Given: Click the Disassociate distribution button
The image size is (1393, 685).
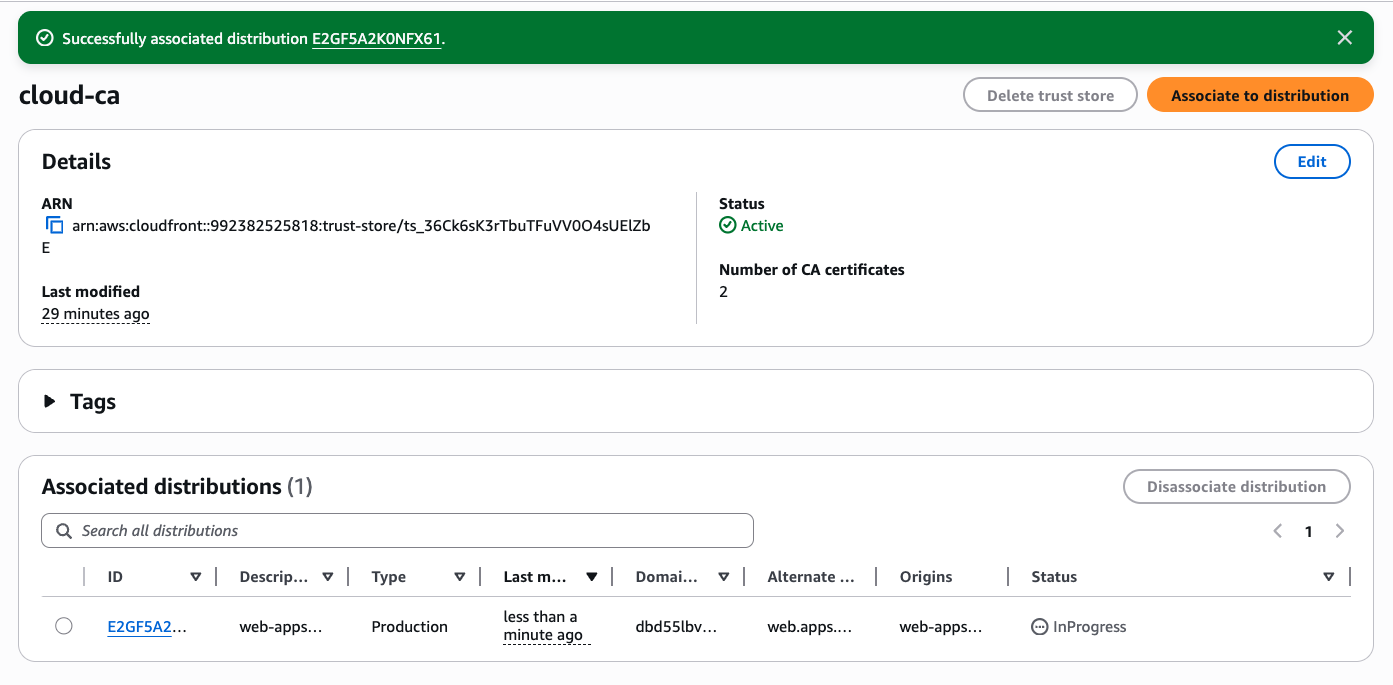Looking at the screenshot, I should [x=1237, y=487].
